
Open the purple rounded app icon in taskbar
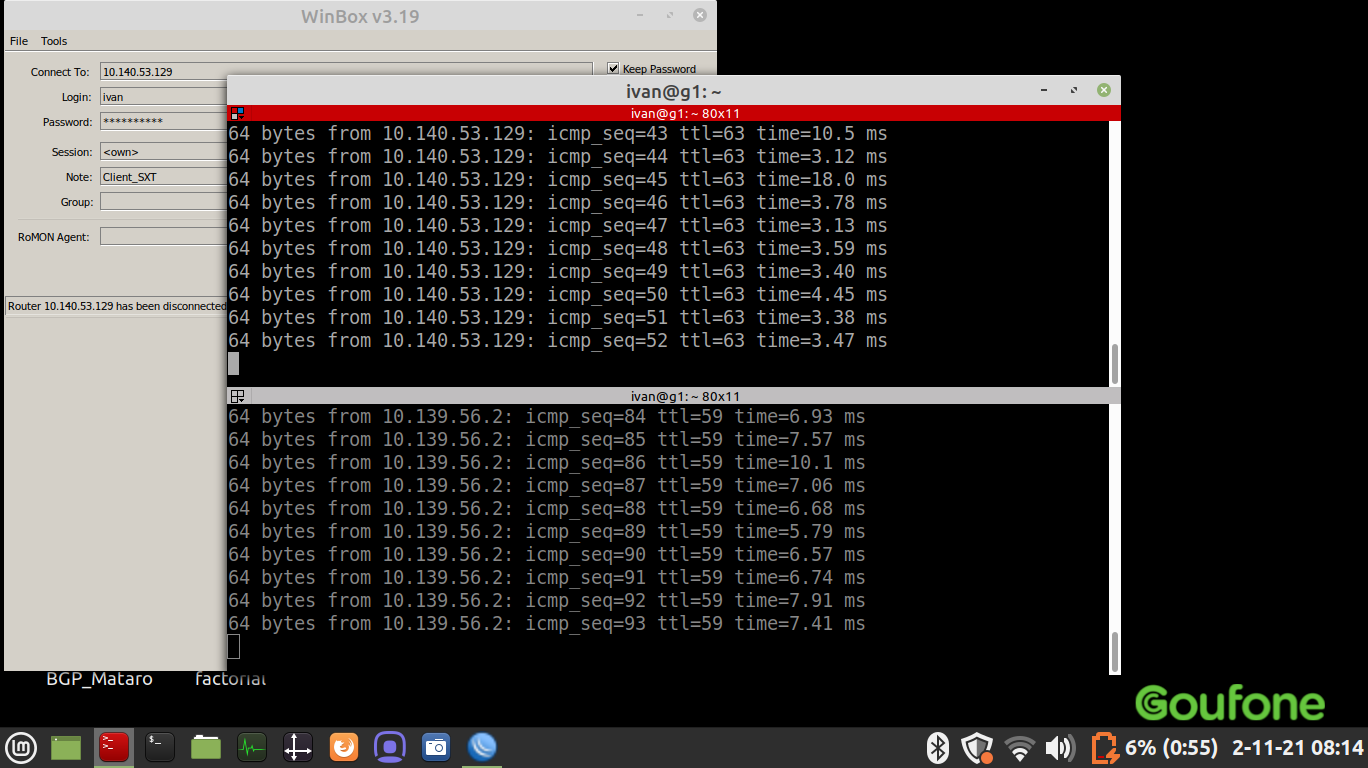click(389, 747)
